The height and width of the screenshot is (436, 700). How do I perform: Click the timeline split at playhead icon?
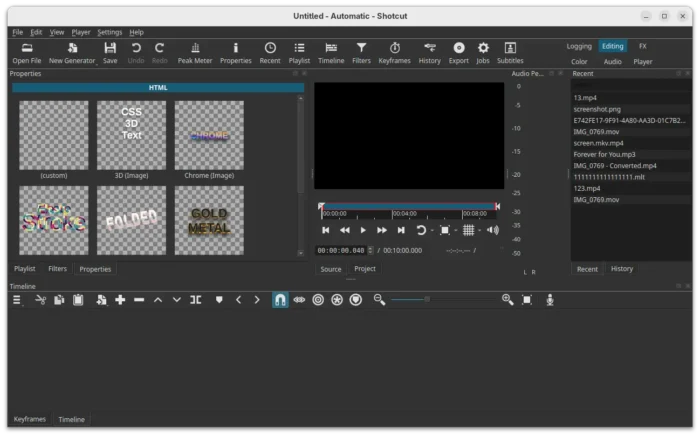click(196, 300)
